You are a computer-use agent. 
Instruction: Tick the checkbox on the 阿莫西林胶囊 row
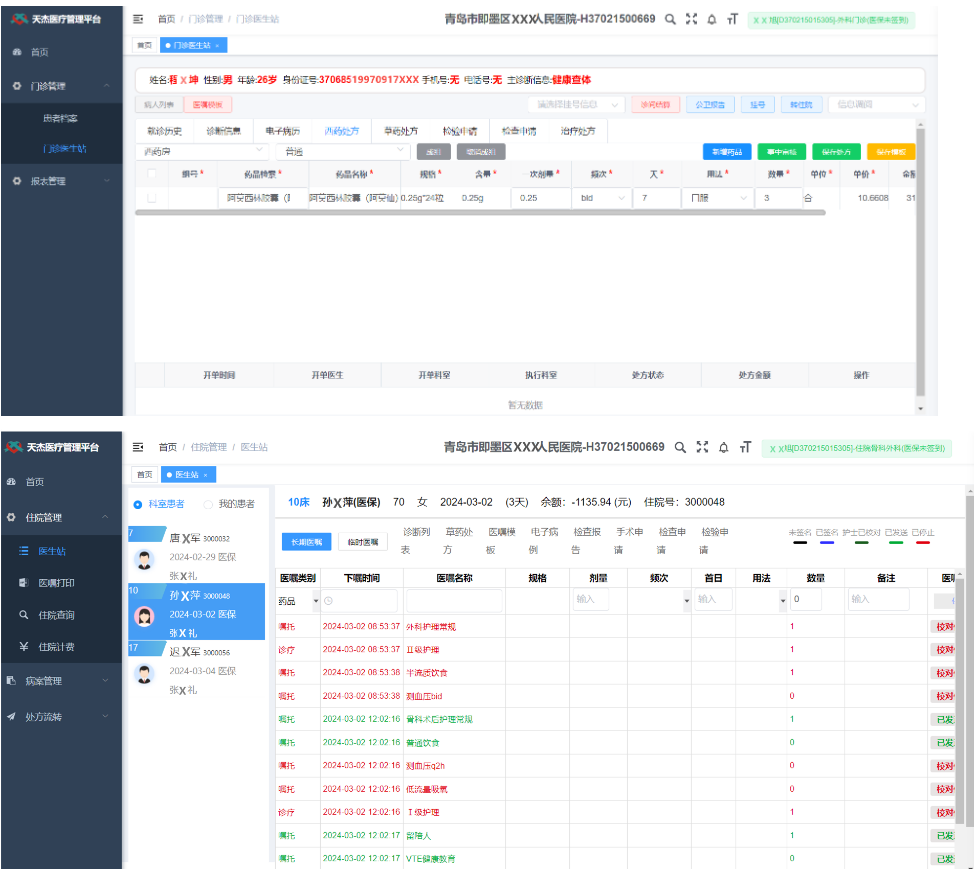click(x=152, y=198)
